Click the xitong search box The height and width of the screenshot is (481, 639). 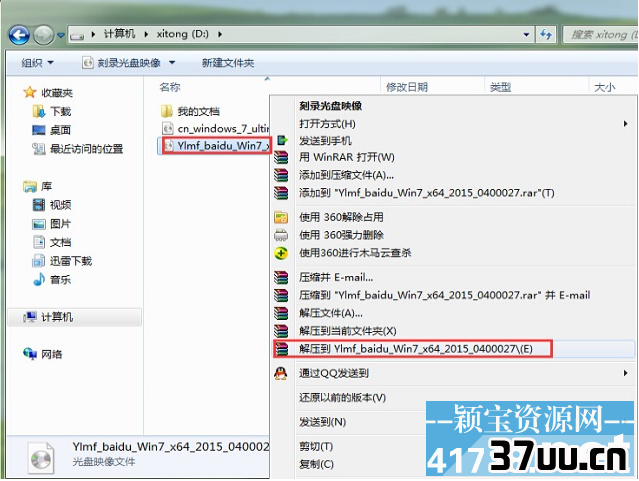click(x=601, y=35)
